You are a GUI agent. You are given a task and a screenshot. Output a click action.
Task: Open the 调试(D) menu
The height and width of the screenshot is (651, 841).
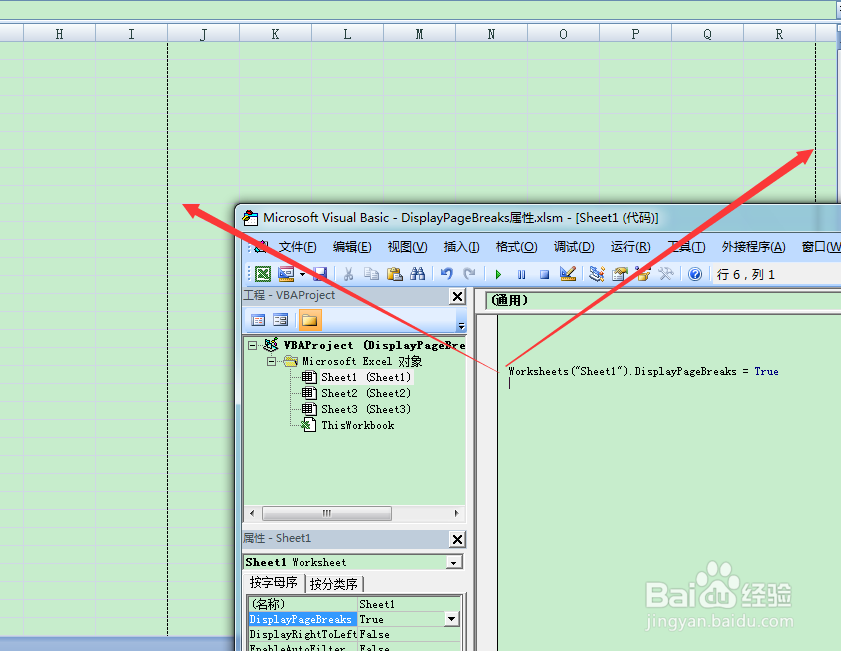pyautogui.click(x=574, y=247)
